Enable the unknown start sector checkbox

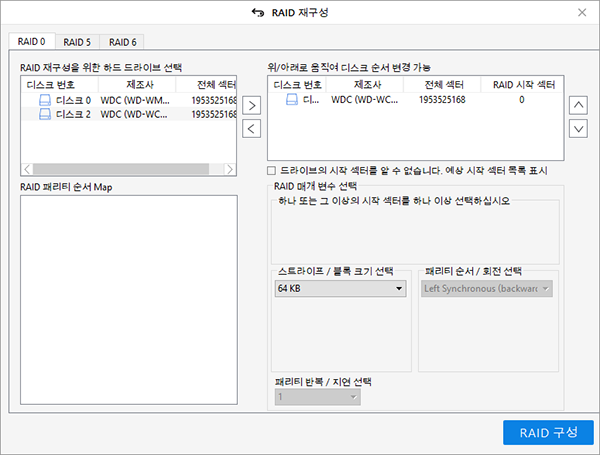[x=272, y=171]
